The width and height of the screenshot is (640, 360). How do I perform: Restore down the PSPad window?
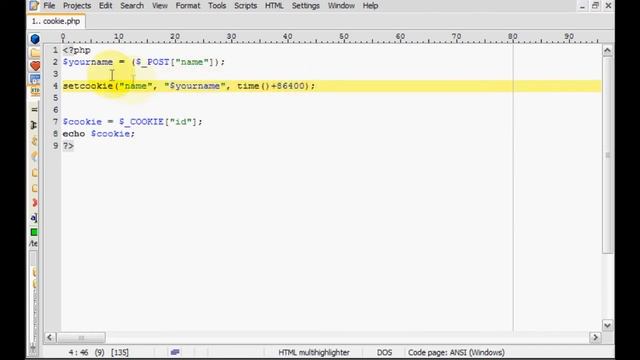595,6
